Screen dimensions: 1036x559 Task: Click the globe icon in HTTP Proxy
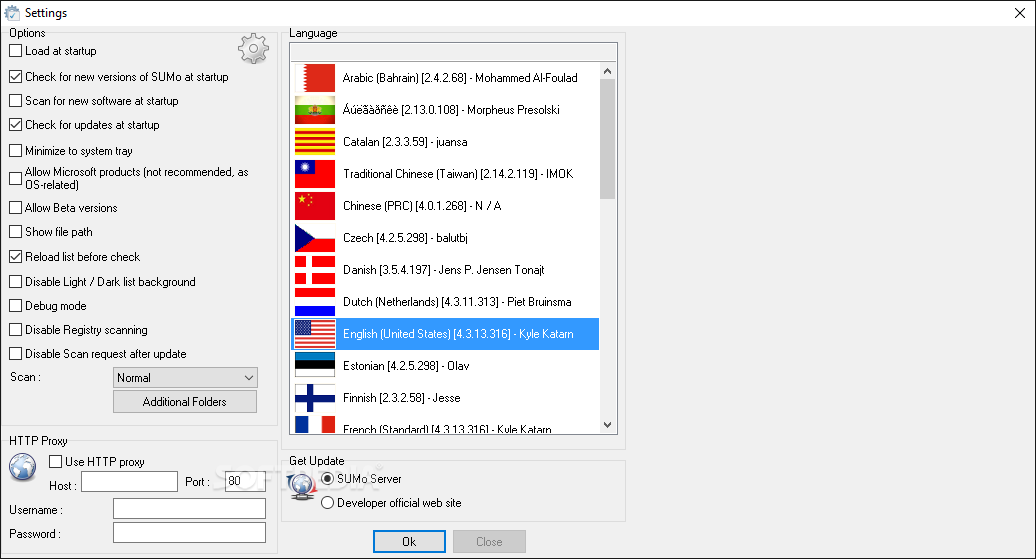pyautogui.click(x=22, y=466)
